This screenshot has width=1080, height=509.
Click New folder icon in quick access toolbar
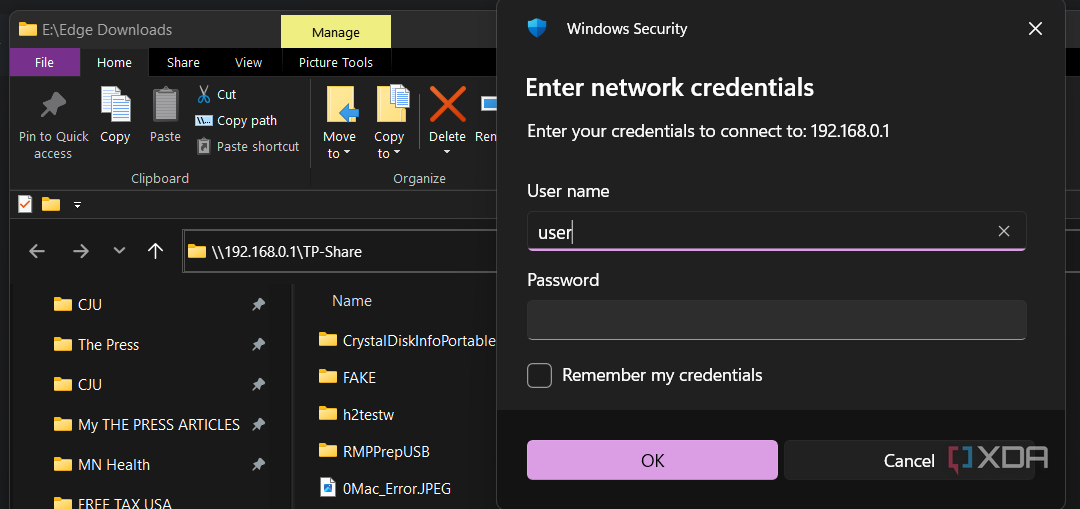click(x=51, y=204)
